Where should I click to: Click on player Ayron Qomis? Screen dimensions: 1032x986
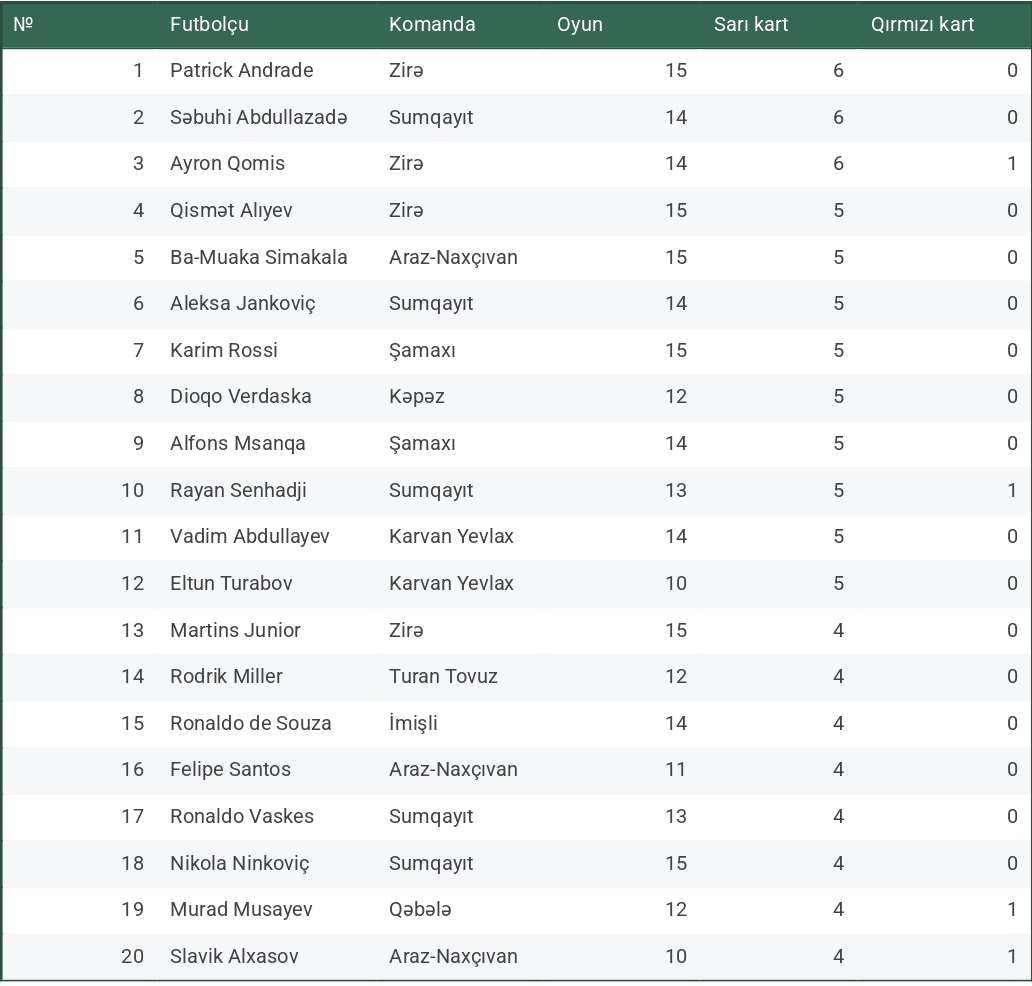[x=227, y=163]
